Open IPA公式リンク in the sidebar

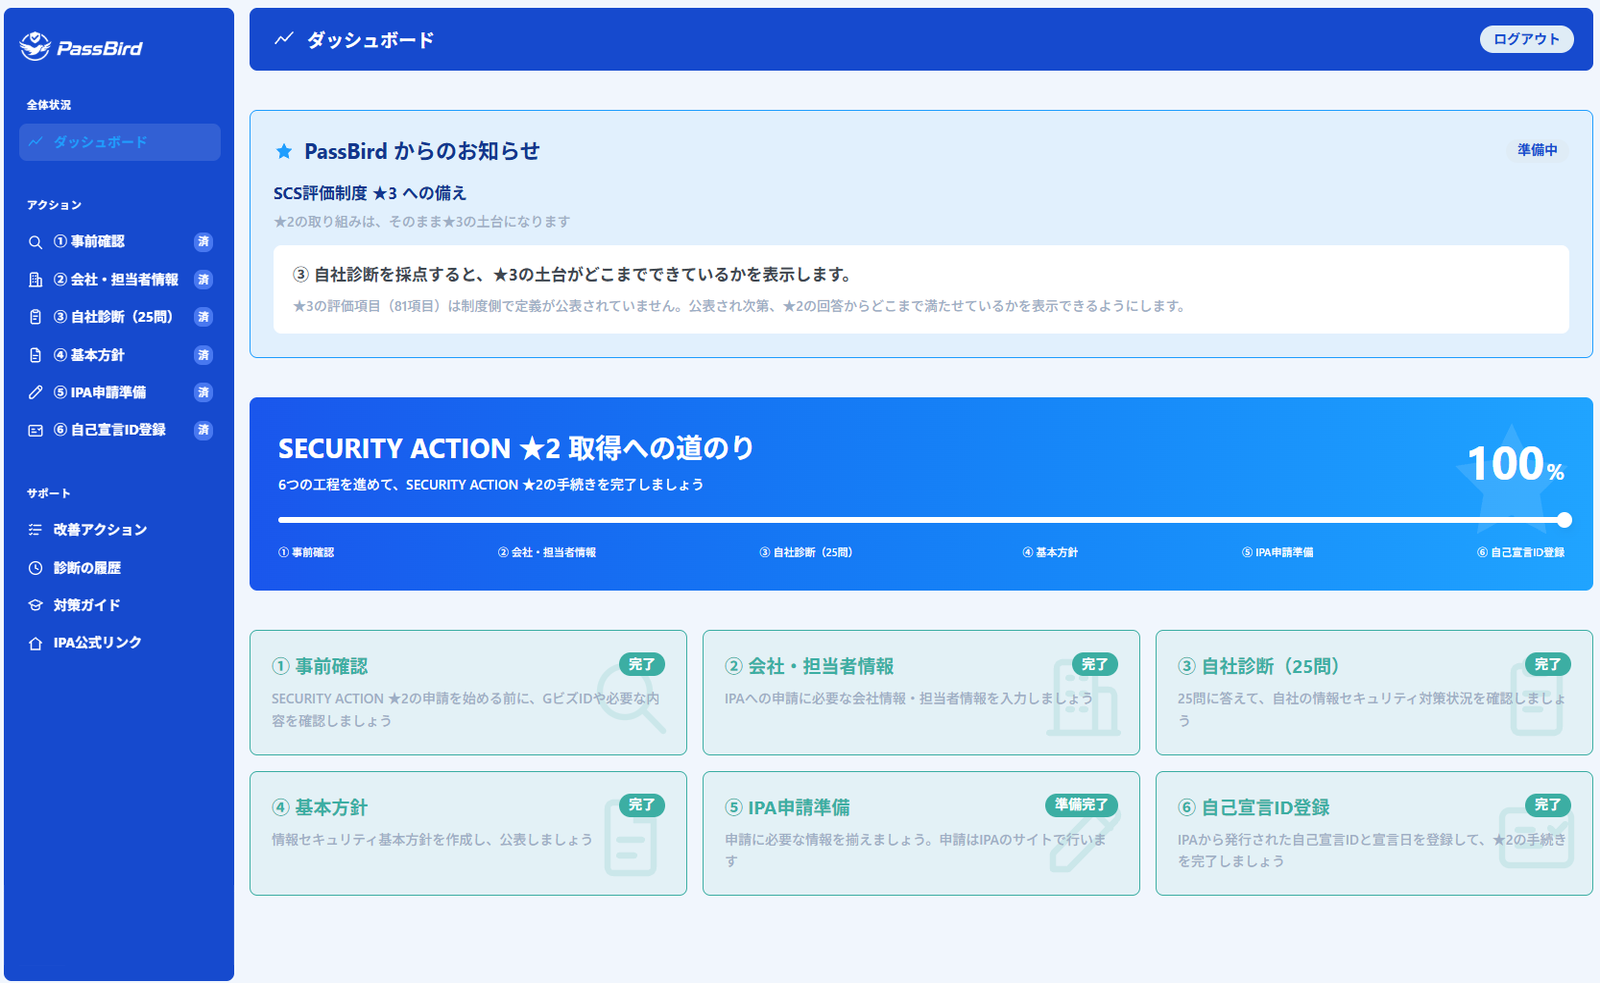click(120, 643)
